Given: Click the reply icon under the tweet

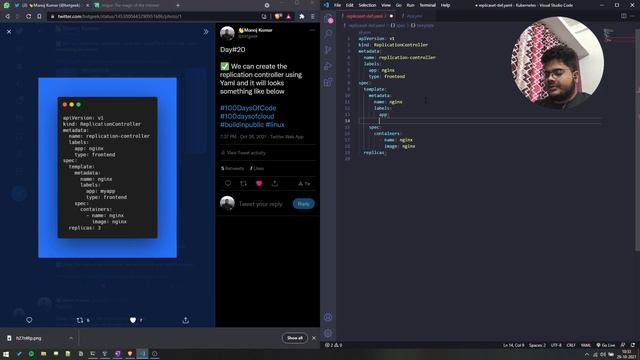Looking at the screenshot, I should click(228, 184).
